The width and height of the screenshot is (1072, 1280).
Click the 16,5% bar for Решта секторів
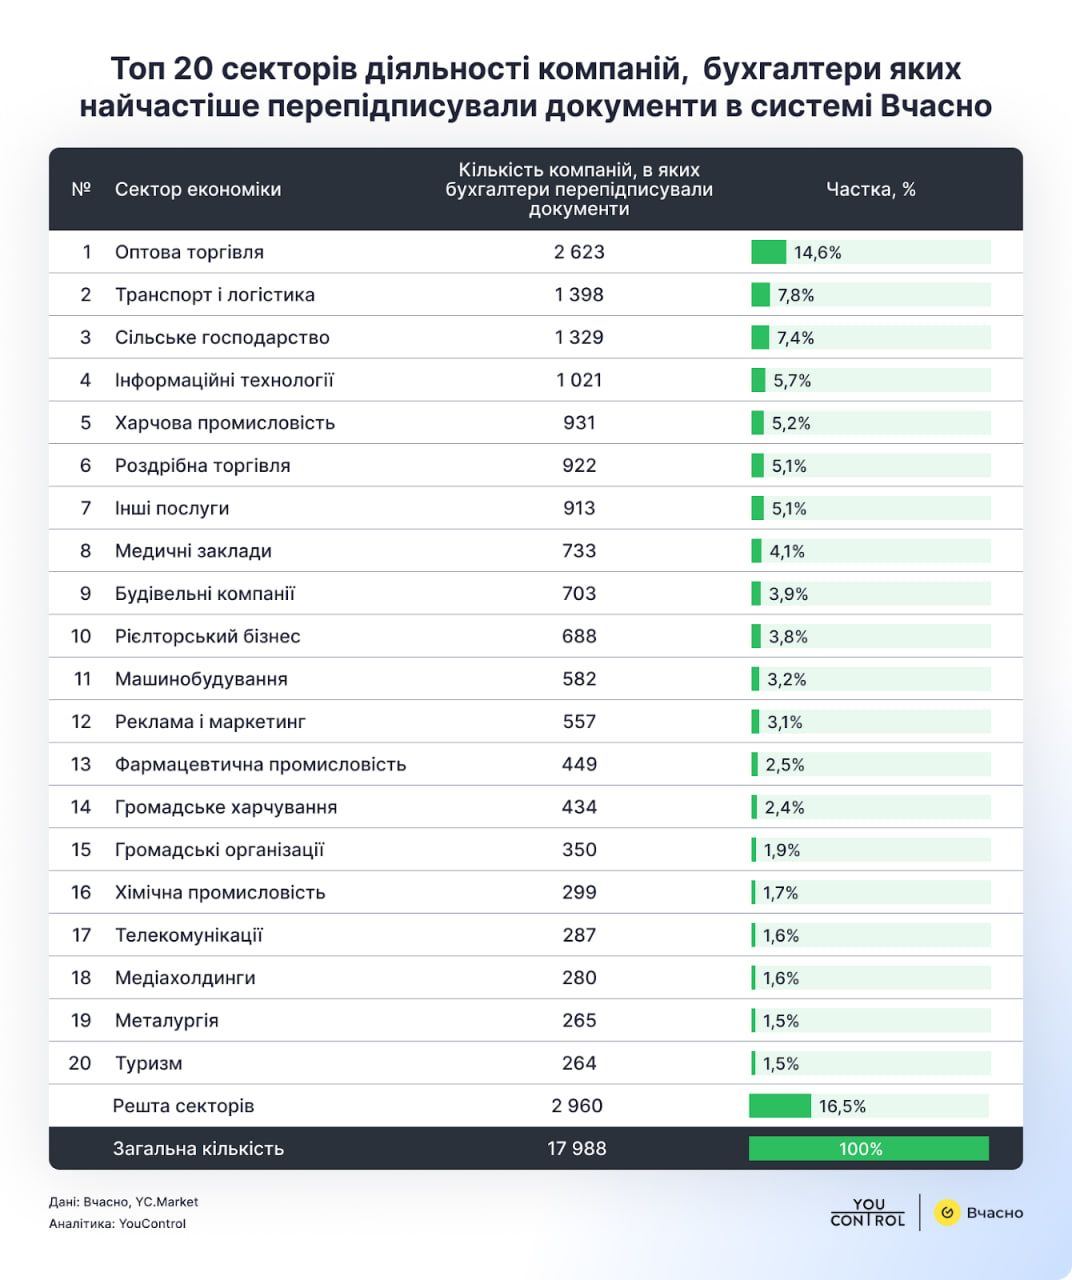tap(780, 1105)
